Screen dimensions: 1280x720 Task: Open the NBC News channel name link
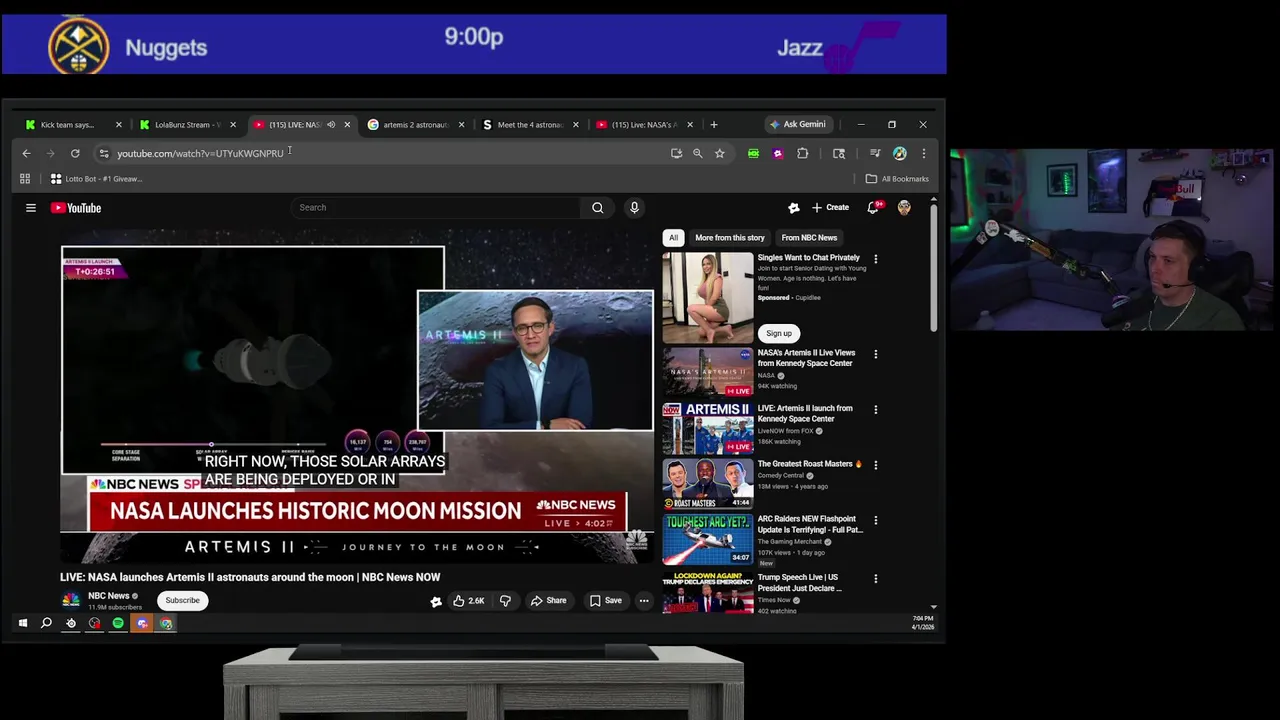click(x=109, y=596)
